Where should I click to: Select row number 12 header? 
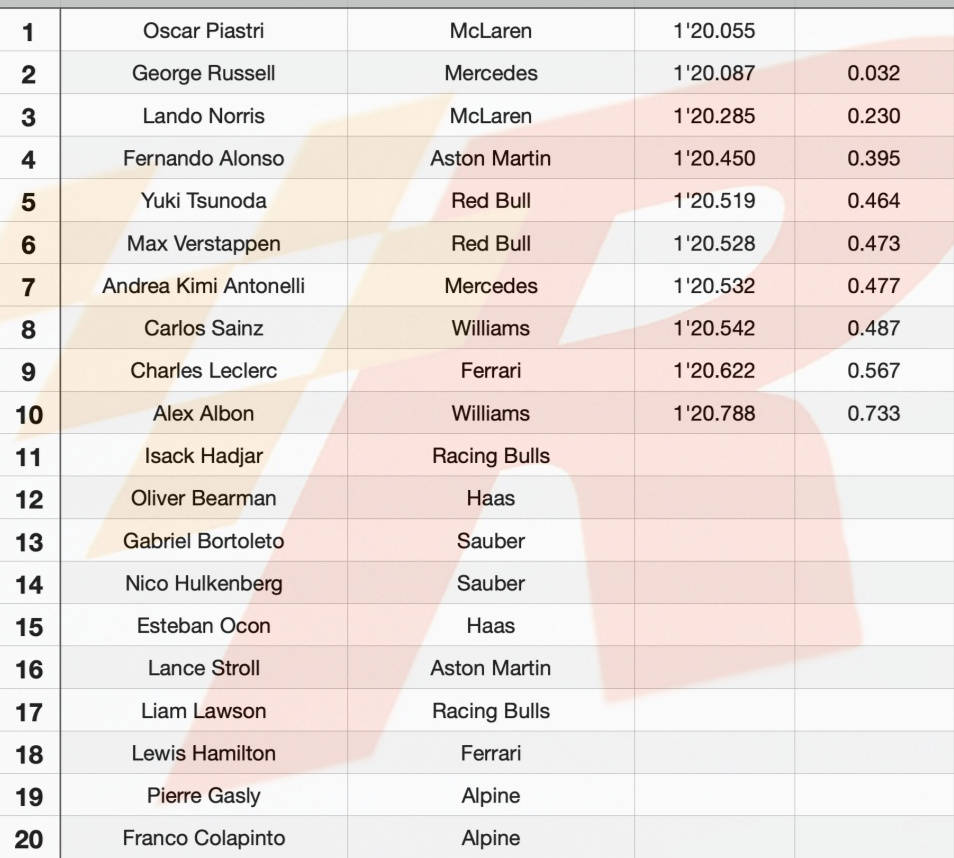[29, 499]
